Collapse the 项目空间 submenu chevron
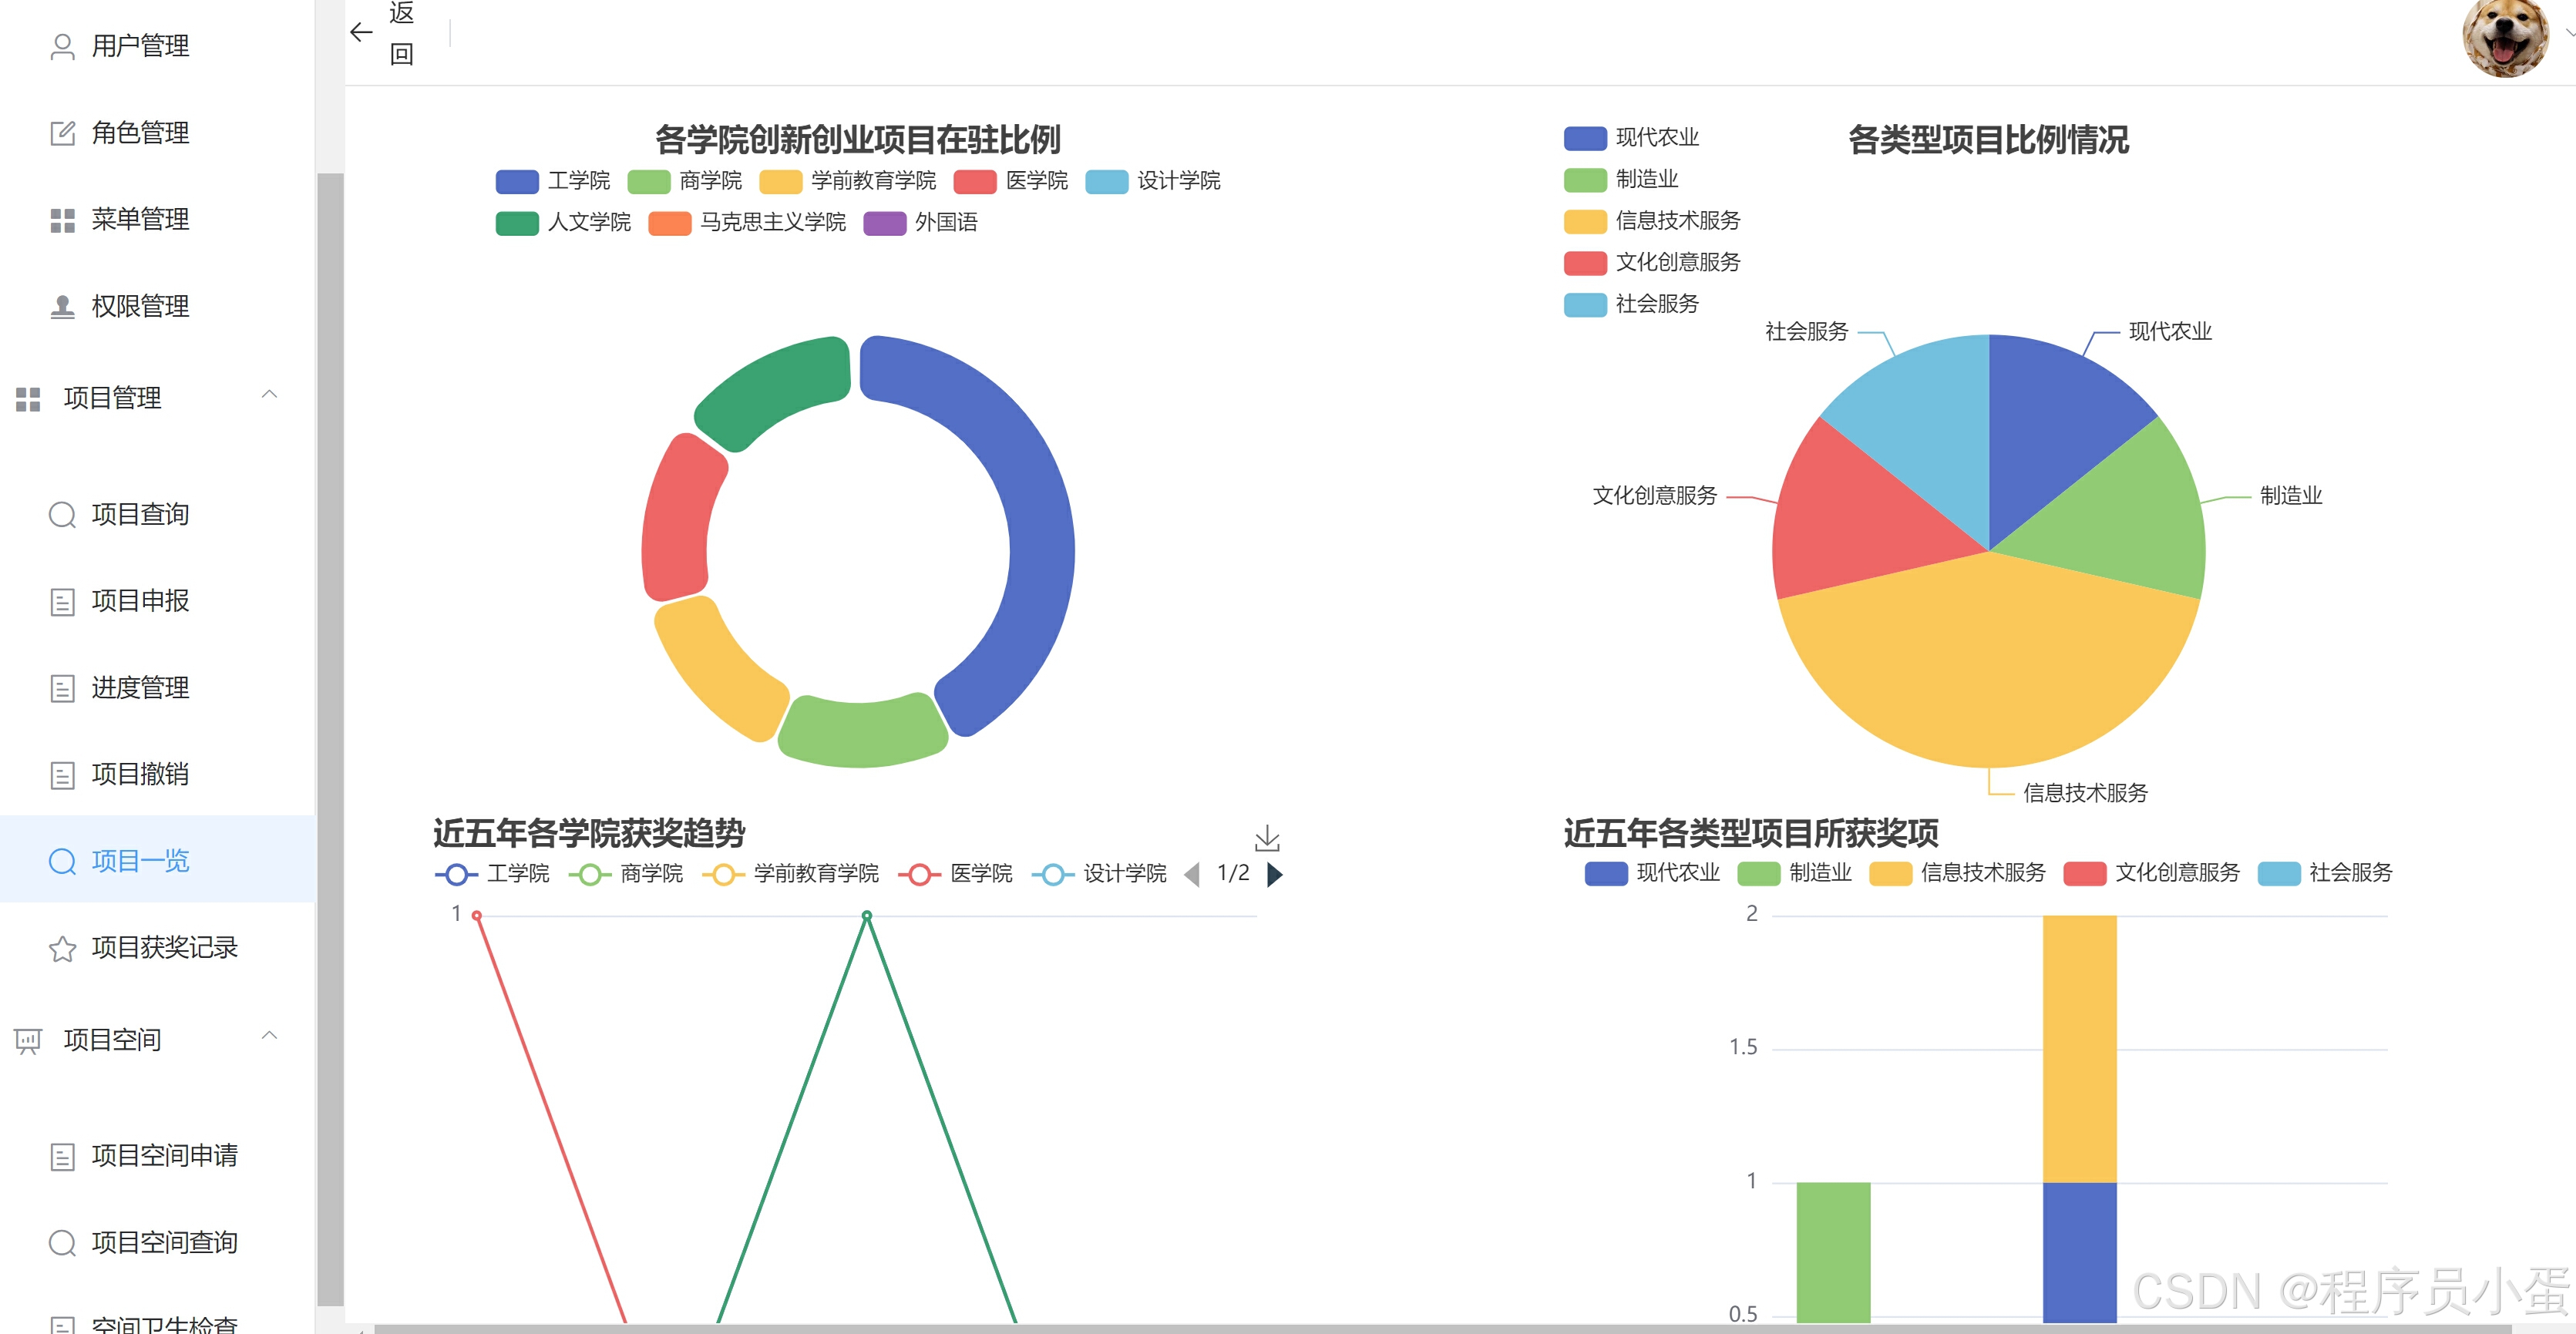This screenshot has width=2576, height=1334. click(x=269, y=1036)
